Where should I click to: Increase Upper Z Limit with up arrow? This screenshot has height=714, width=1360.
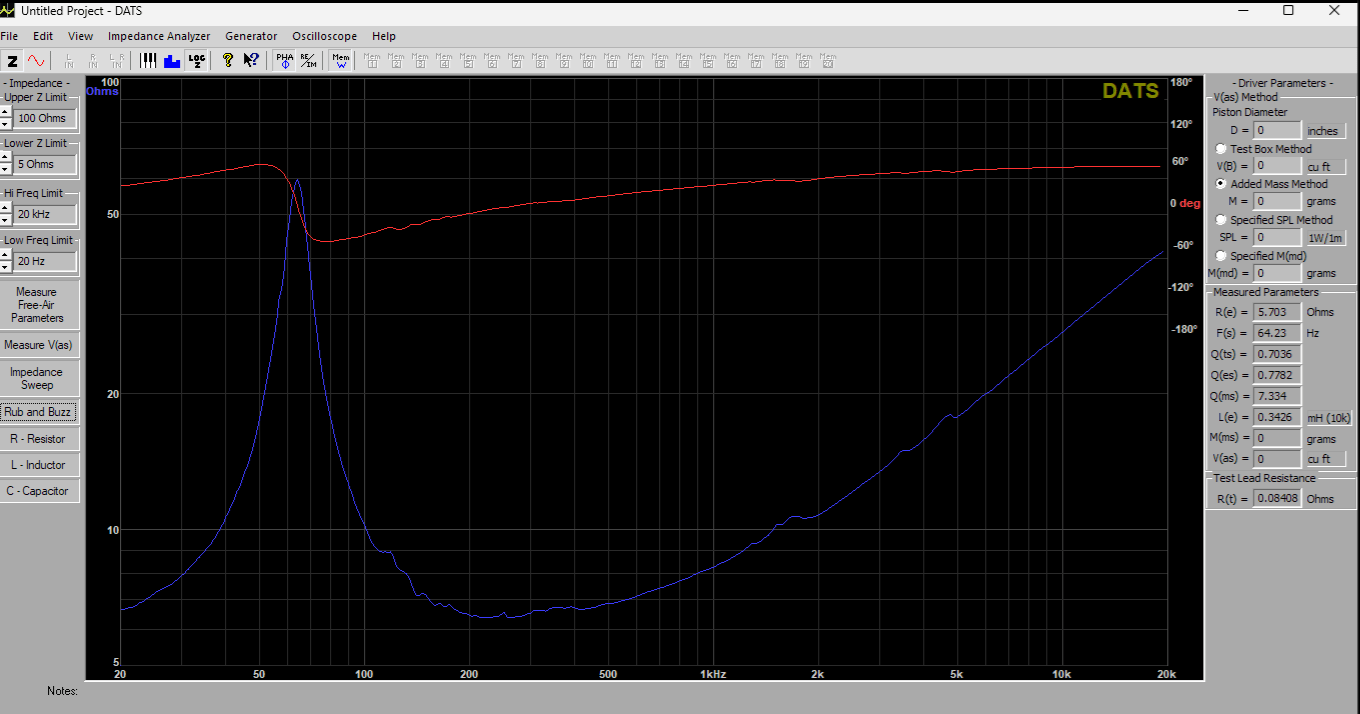click(x=5, y=112)
